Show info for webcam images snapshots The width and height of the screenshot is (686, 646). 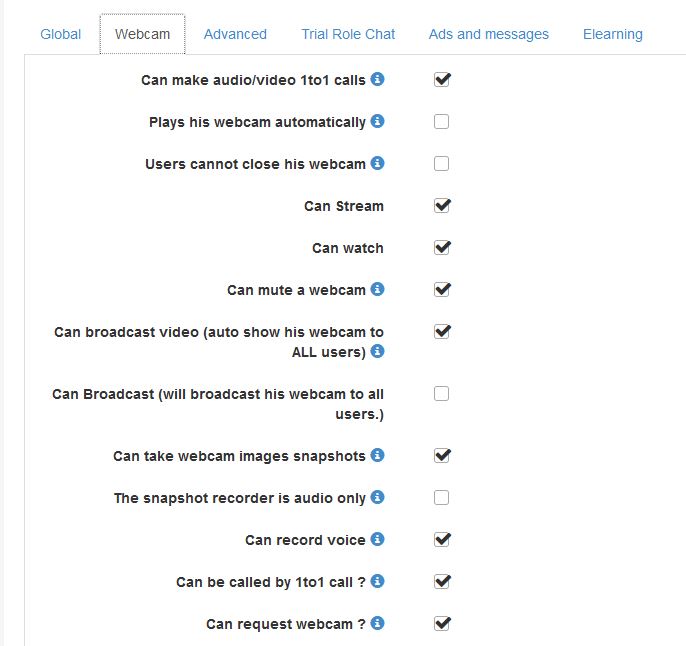point(377,455)
